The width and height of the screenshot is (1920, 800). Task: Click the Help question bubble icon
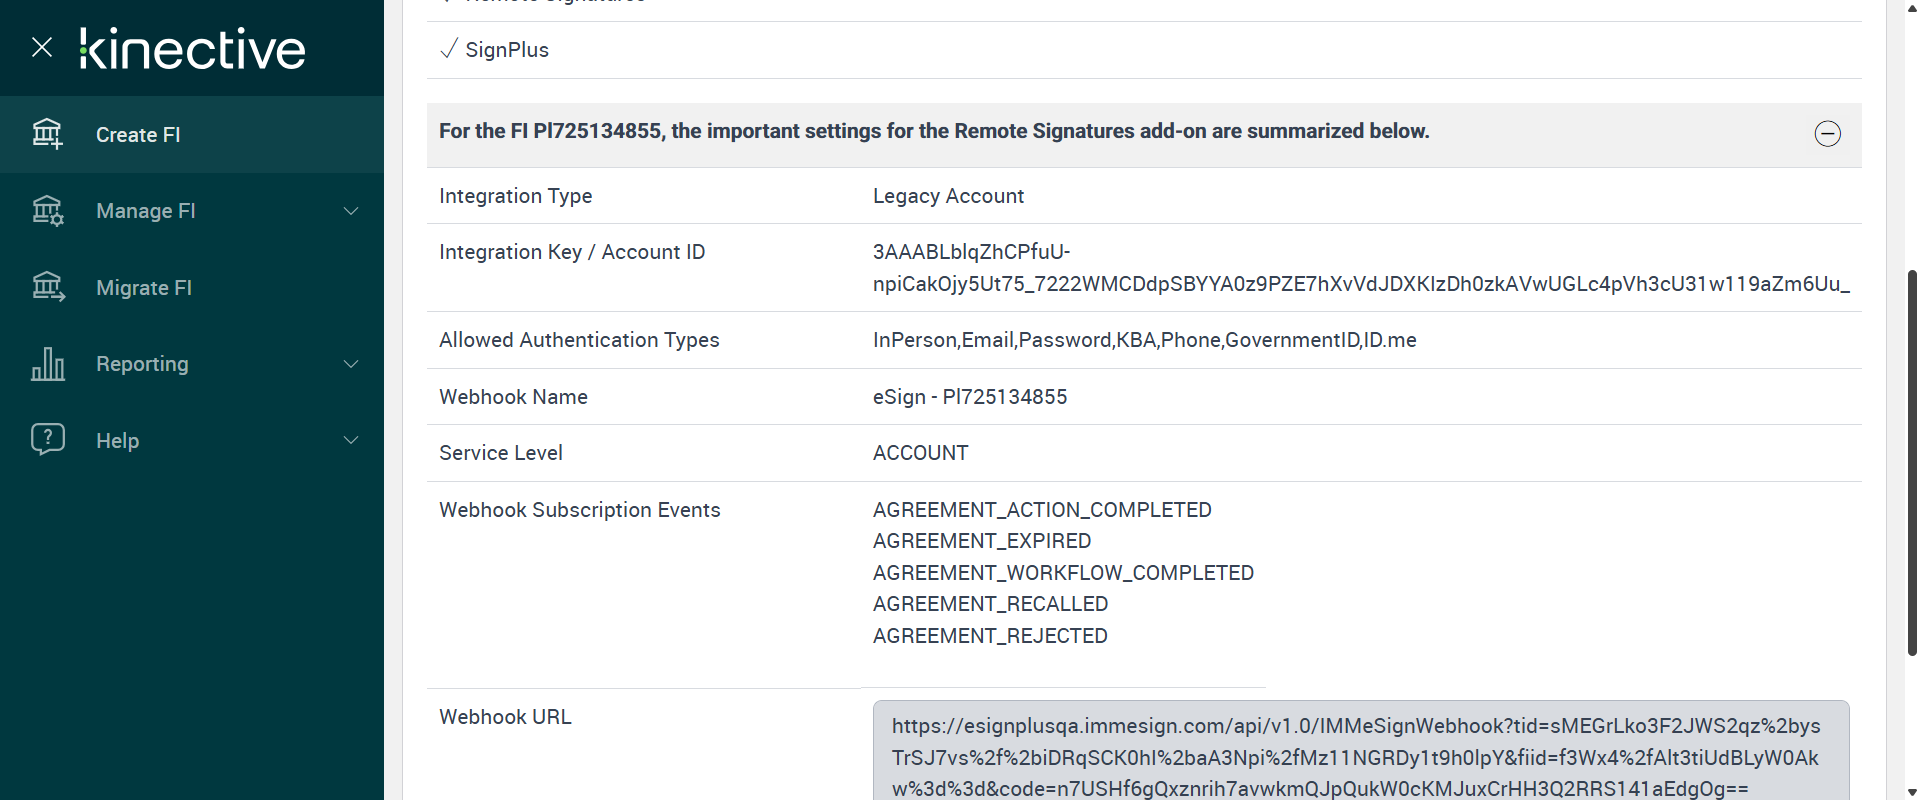47,440
